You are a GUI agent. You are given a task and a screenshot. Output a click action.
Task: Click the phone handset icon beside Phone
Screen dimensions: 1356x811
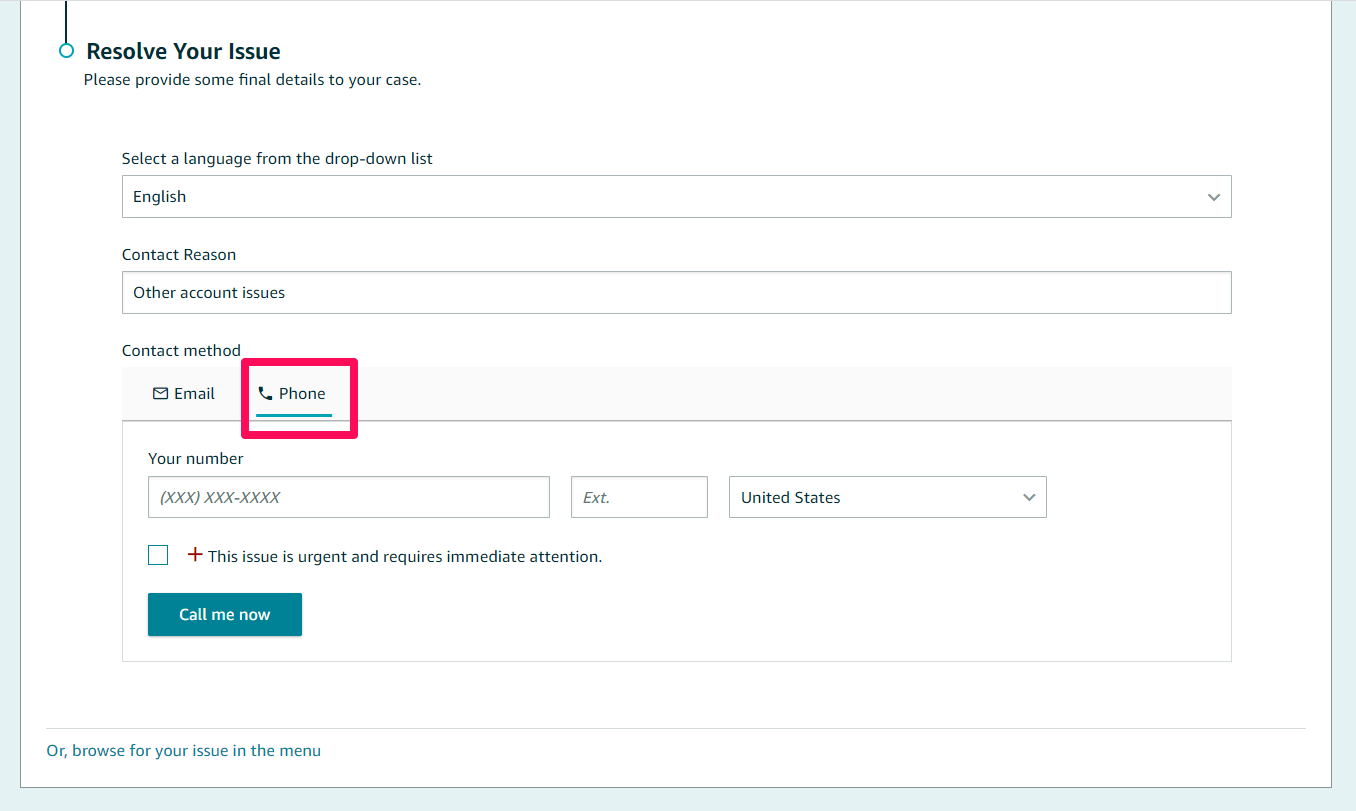[x=264, y=393]
